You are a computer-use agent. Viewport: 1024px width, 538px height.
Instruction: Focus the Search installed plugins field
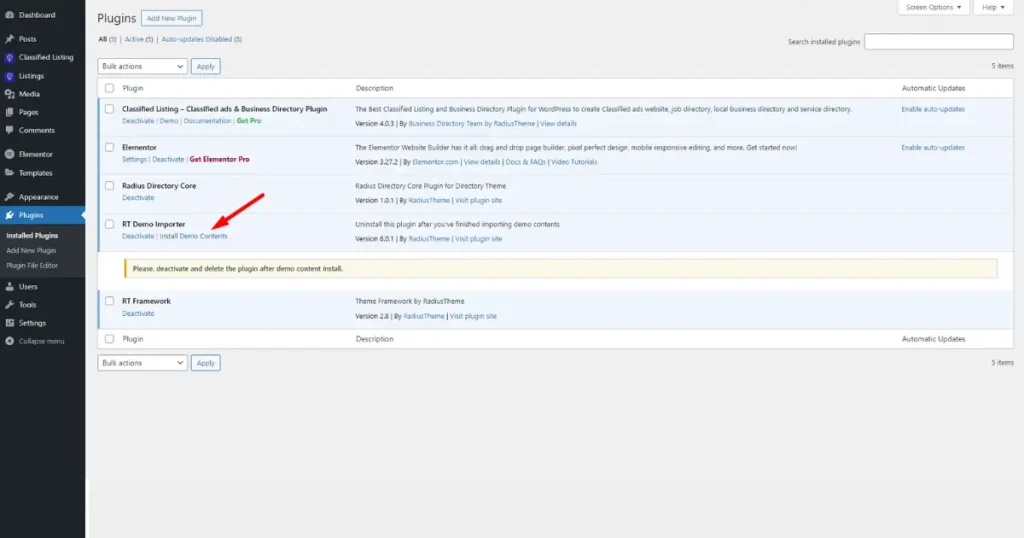pos(938,41)
